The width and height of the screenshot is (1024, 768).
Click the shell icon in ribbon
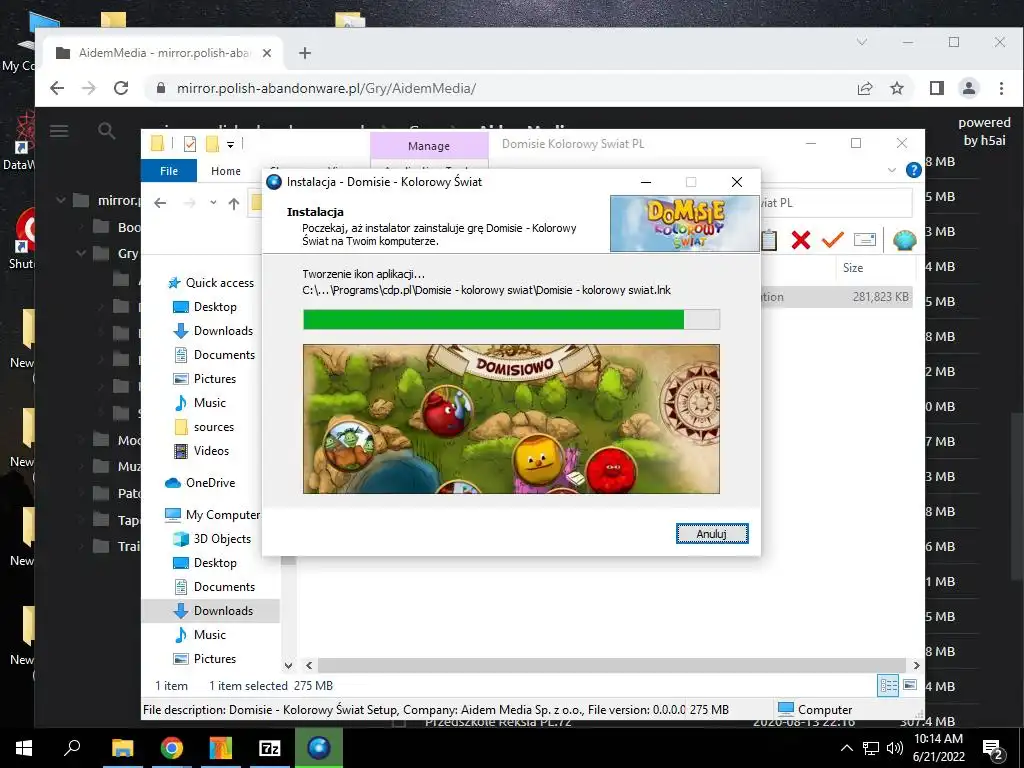[x=904, y=240]
